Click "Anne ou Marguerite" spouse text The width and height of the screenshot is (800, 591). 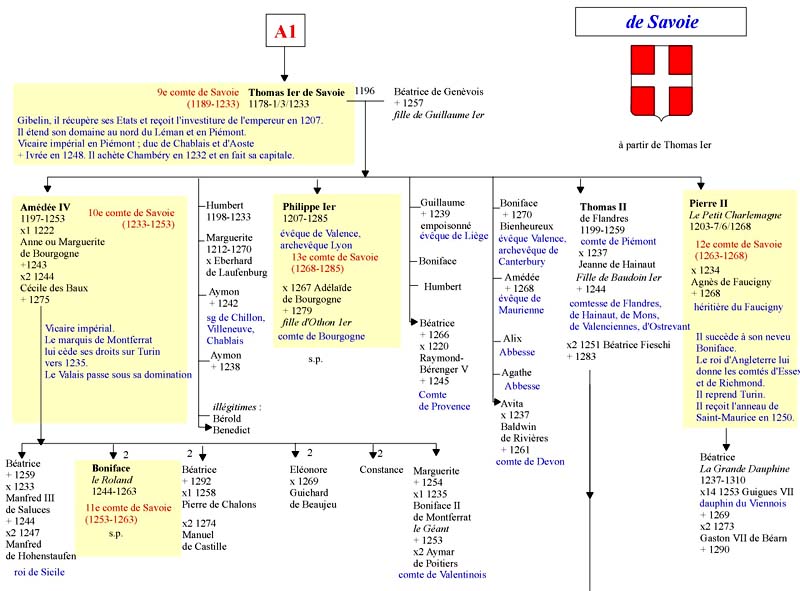point(62,242)
